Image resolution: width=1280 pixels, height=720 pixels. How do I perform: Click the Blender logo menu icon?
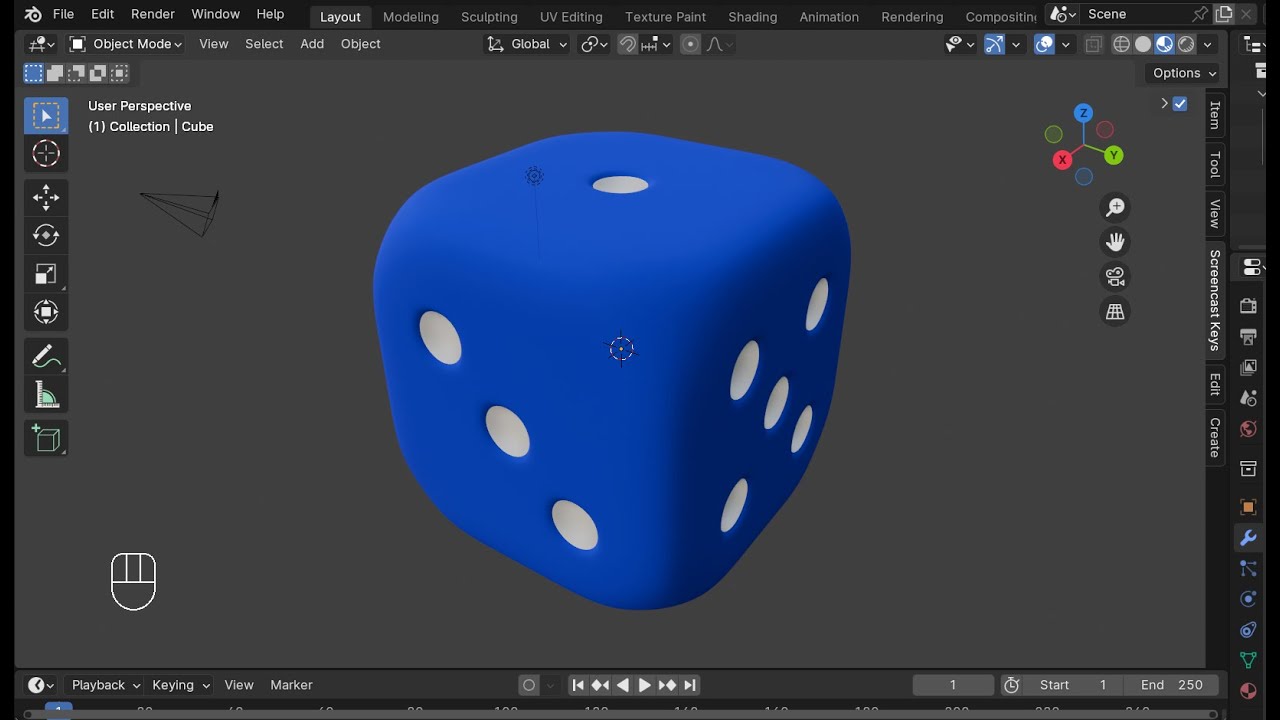coord(33,14)
